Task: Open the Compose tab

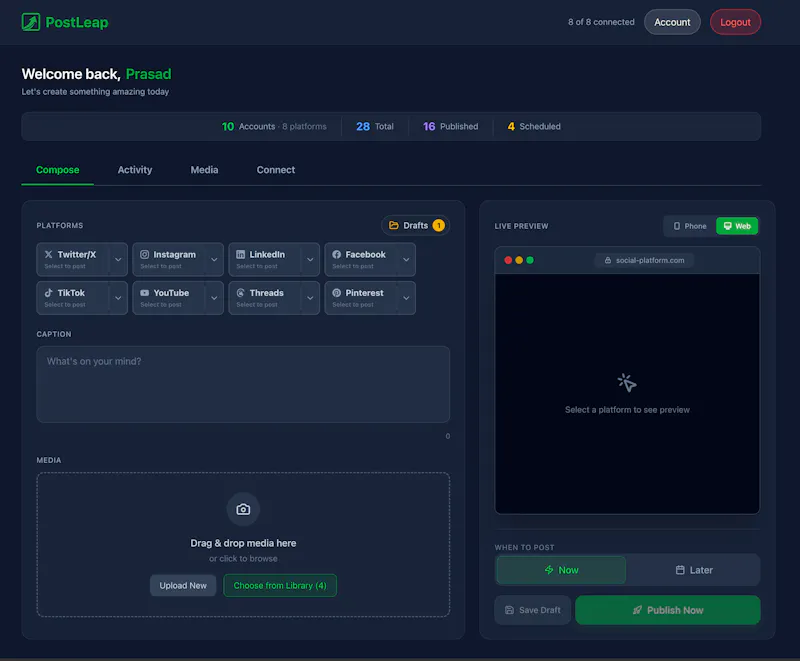Action: click(58, 170)
